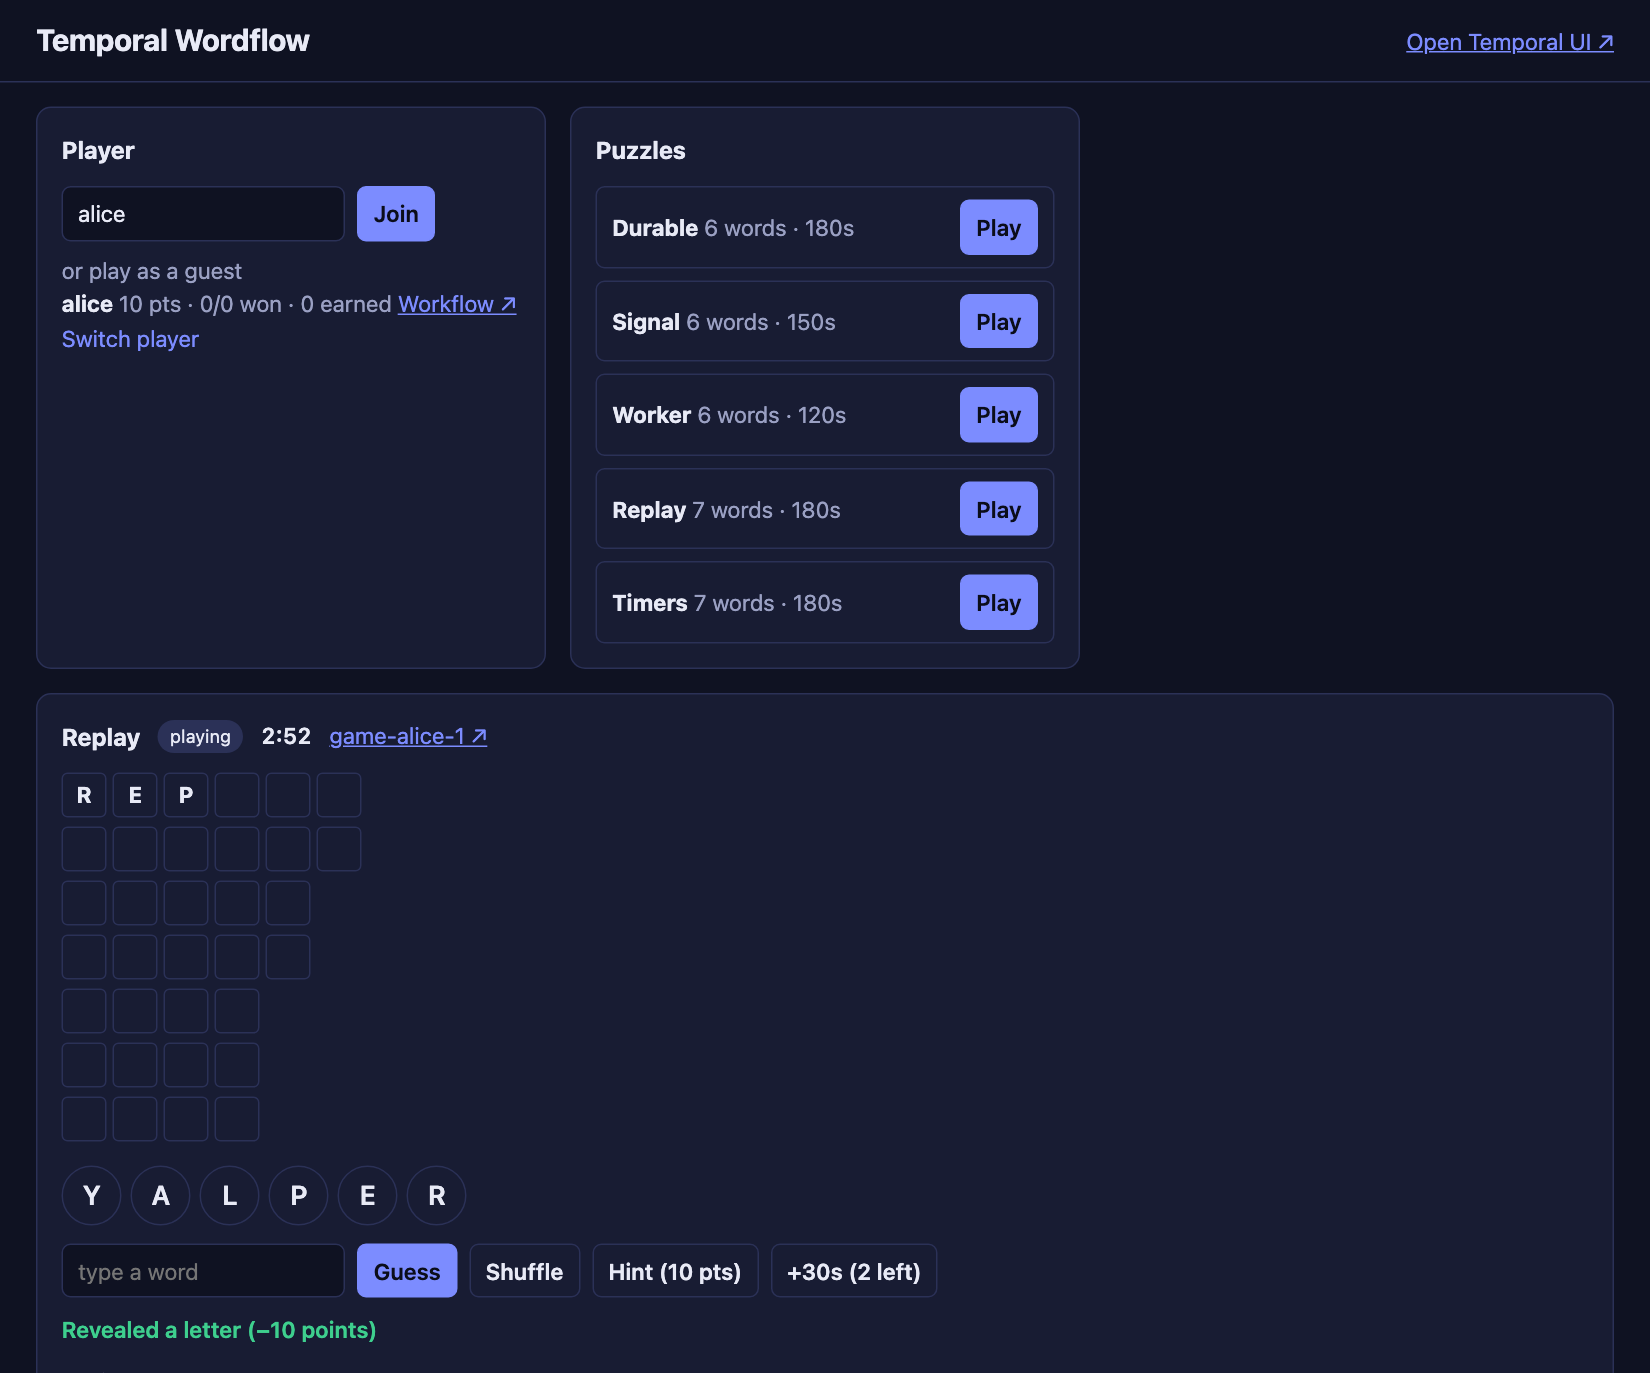Viewport: 1650px width, 1373px height.
Task: Open alice's Workflow link
Action: (x=457, y=304)
